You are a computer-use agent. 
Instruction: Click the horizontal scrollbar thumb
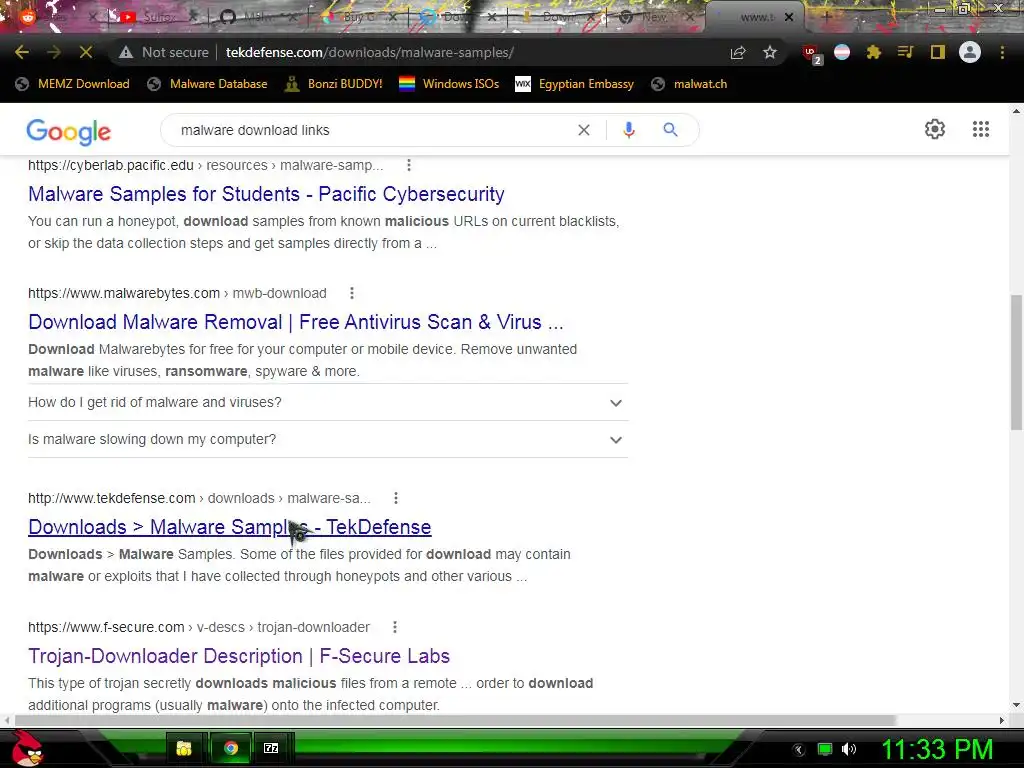click(455, 720)
